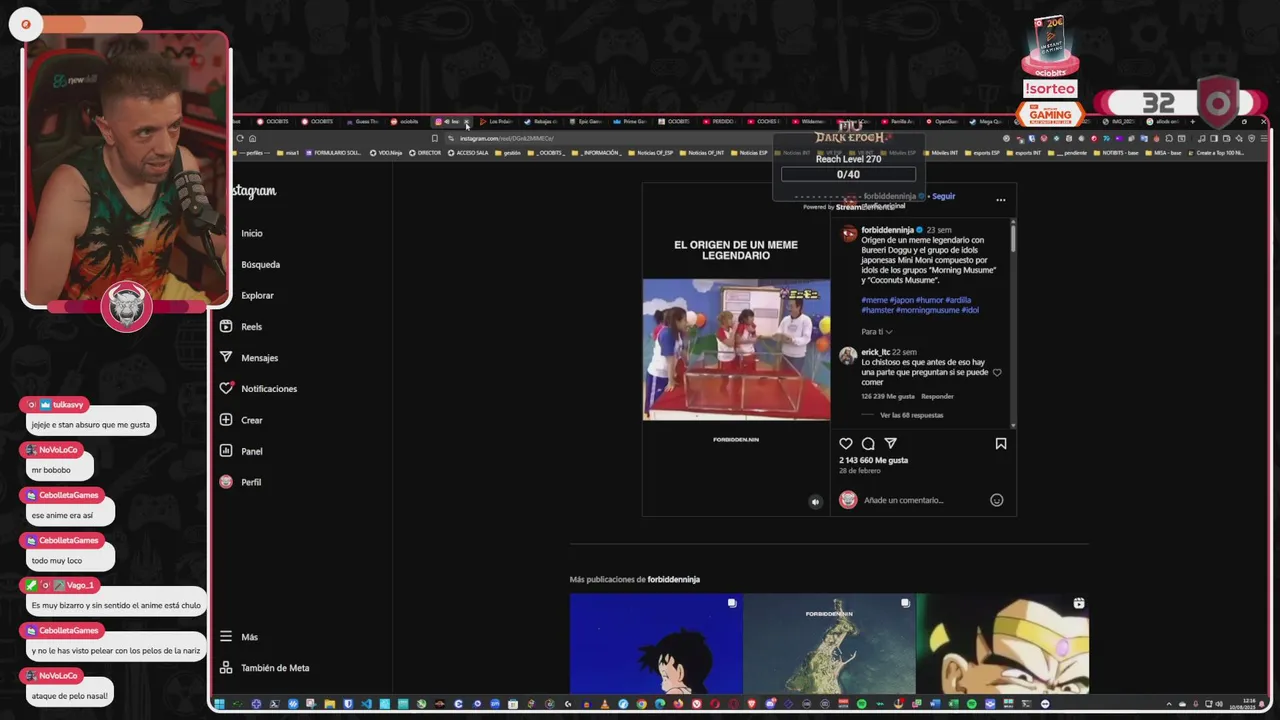Open the ACCESO SALA bookmark
Viewport: 1280px width, 720px height.
(x=468, y=153)
